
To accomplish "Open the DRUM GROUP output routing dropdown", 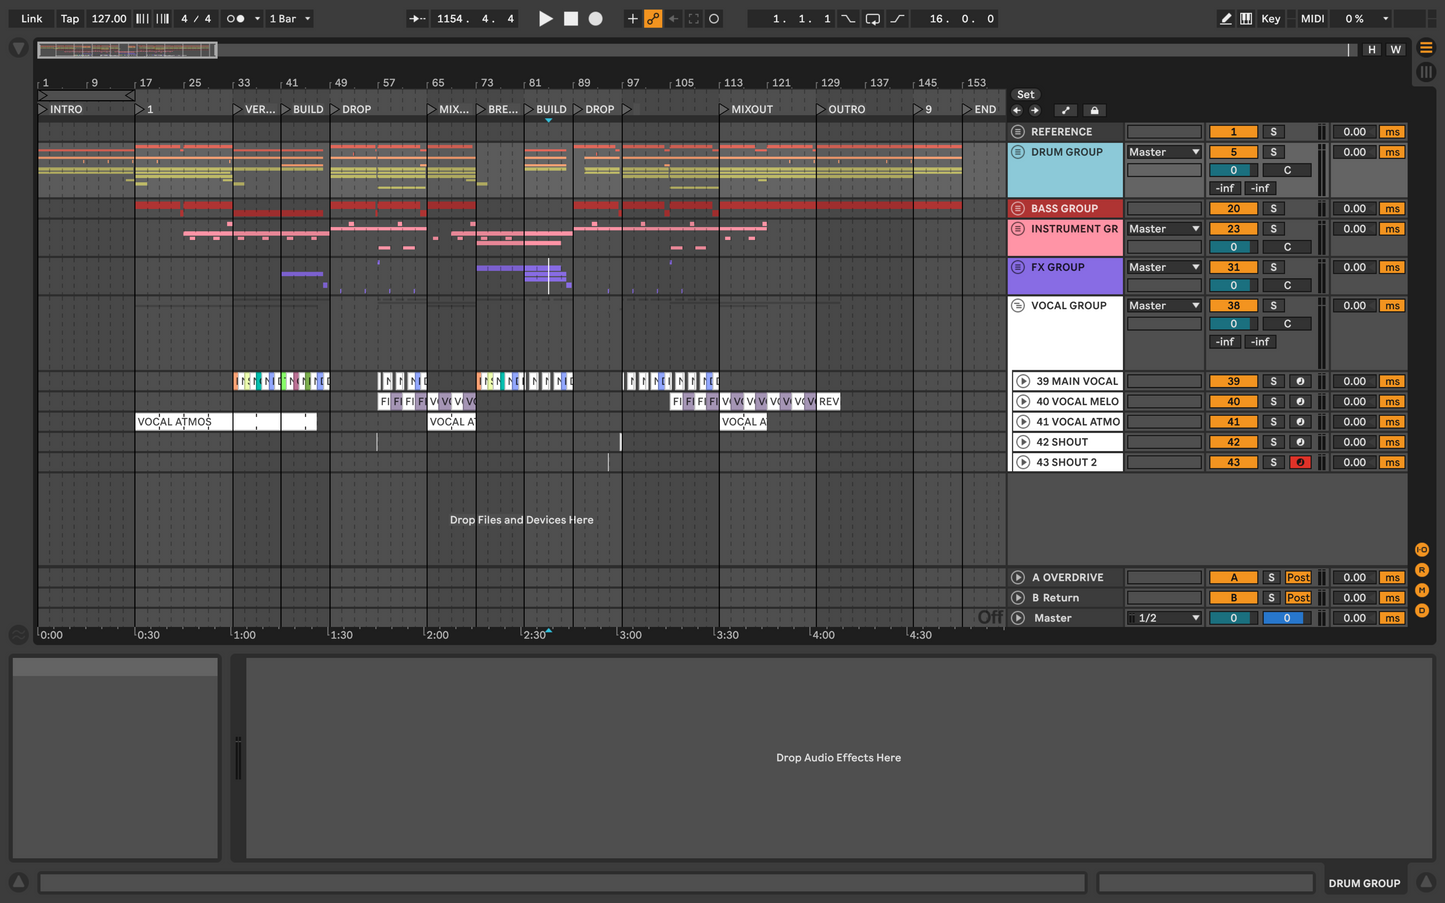I will point(1164,152).
